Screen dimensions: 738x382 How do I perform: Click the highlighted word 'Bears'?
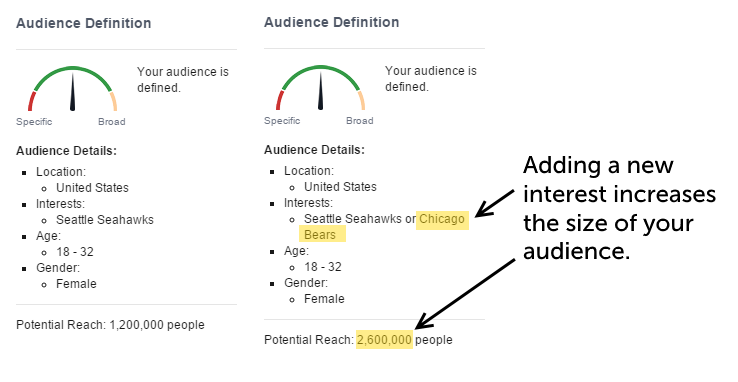[320, 235]
